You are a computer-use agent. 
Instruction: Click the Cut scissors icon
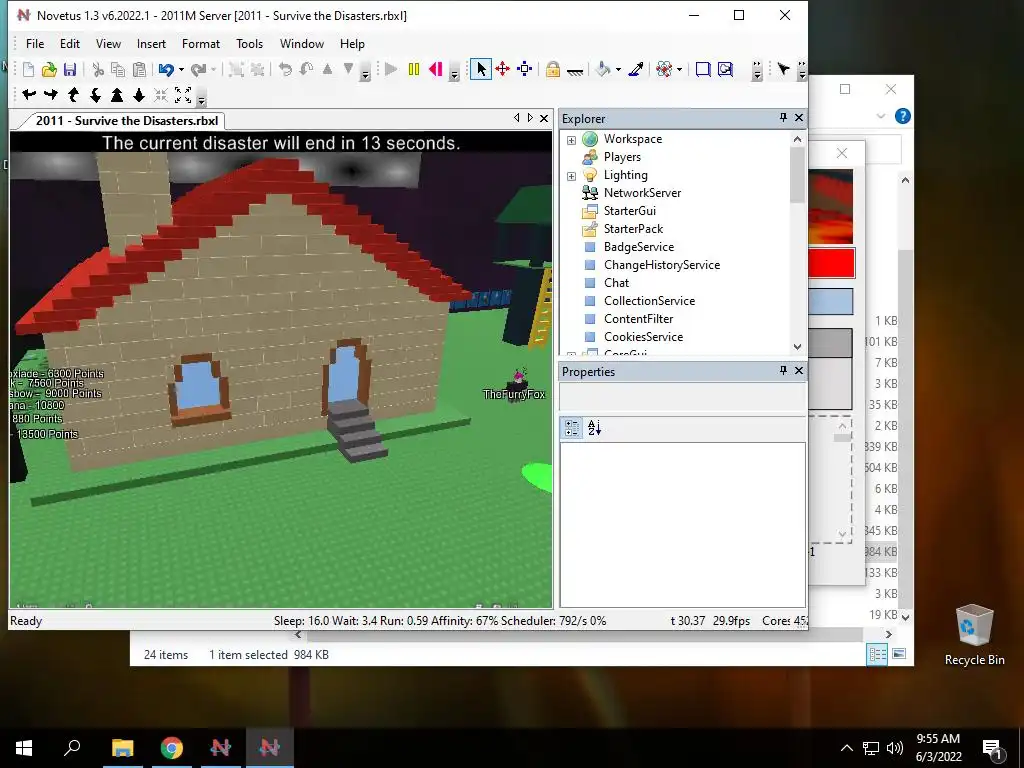pyautogui.click(x=98, y=69)
